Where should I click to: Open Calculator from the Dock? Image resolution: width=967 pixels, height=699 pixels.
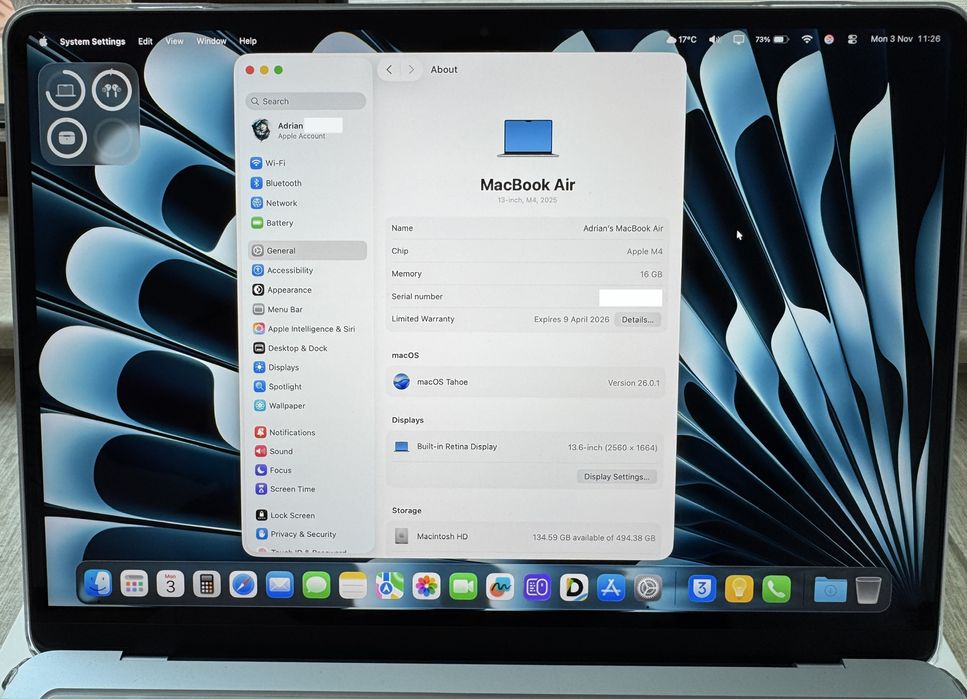[207, 584]
